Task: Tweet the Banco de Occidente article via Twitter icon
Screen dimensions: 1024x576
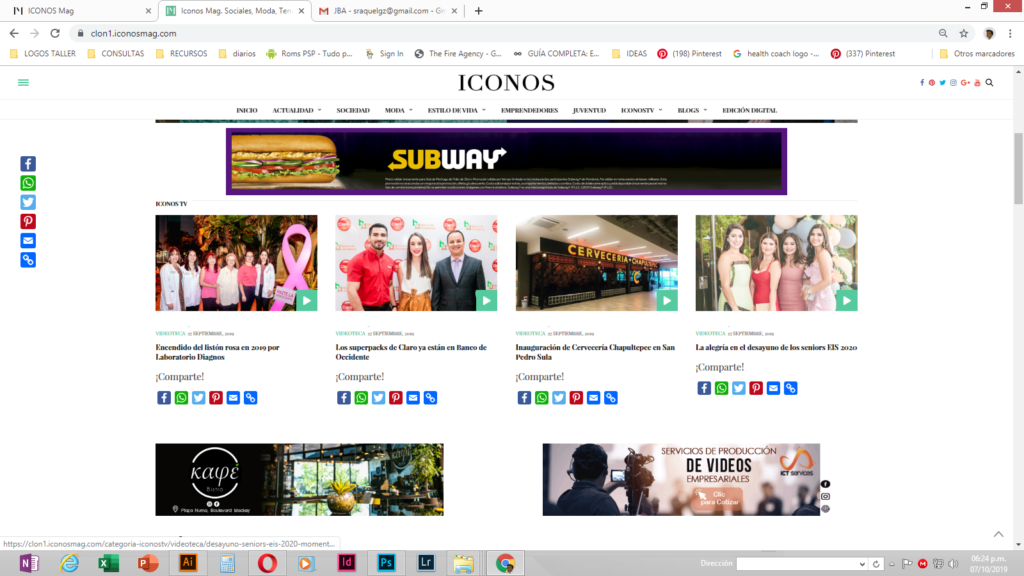Action: [378, 397]
